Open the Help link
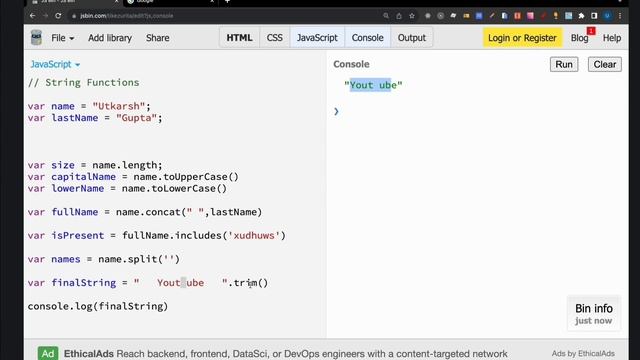The width and height of the screenshot is (640, 360). coord(612,38)
